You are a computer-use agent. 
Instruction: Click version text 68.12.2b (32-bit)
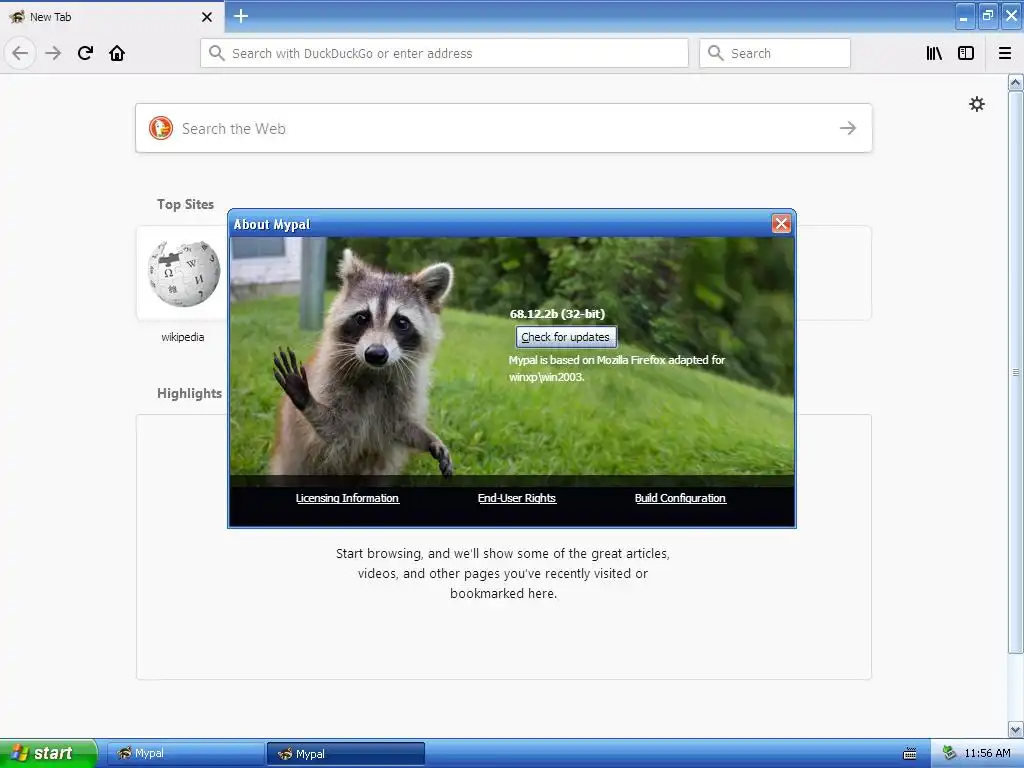(x=557, y=314)
